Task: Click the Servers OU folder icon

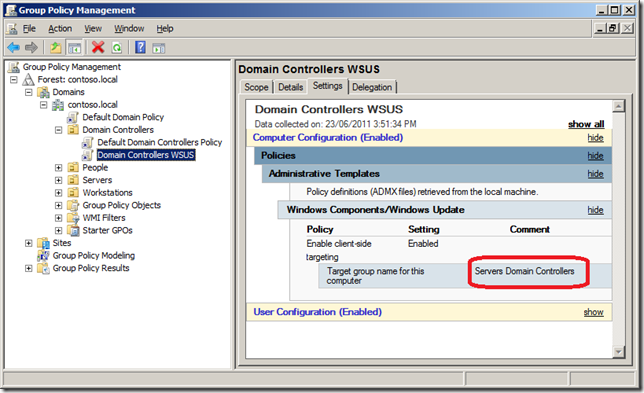Action: [x=73, y=180]
